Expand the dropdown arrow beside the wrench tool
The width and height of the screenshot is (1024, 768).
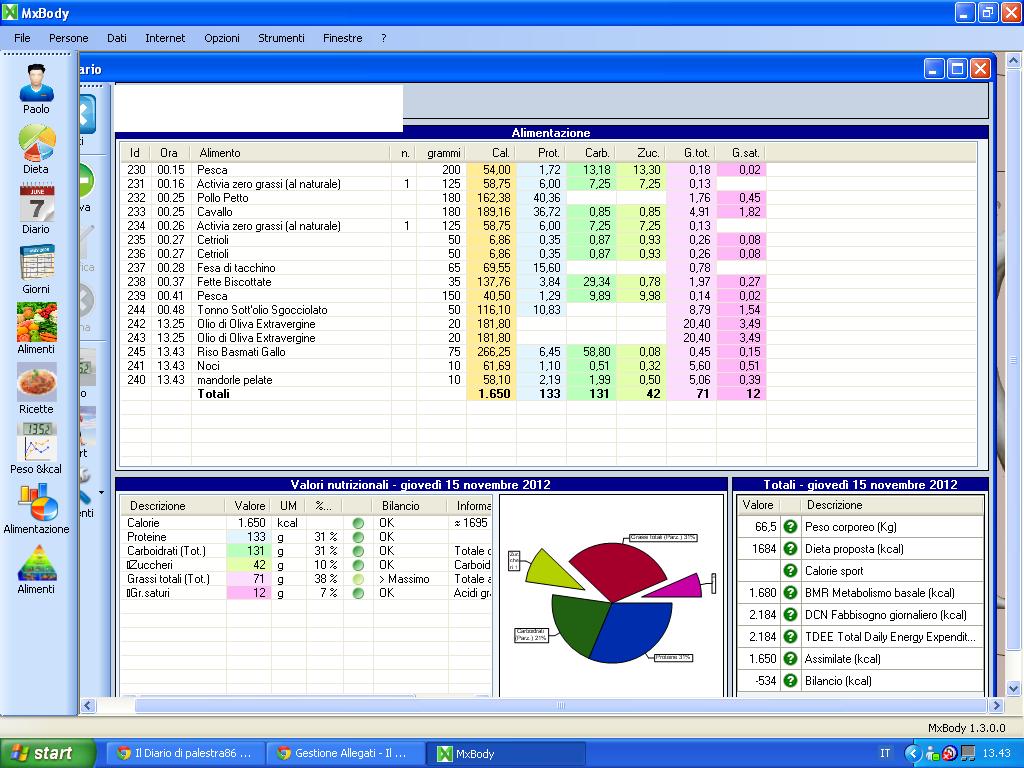pos(101,493)
